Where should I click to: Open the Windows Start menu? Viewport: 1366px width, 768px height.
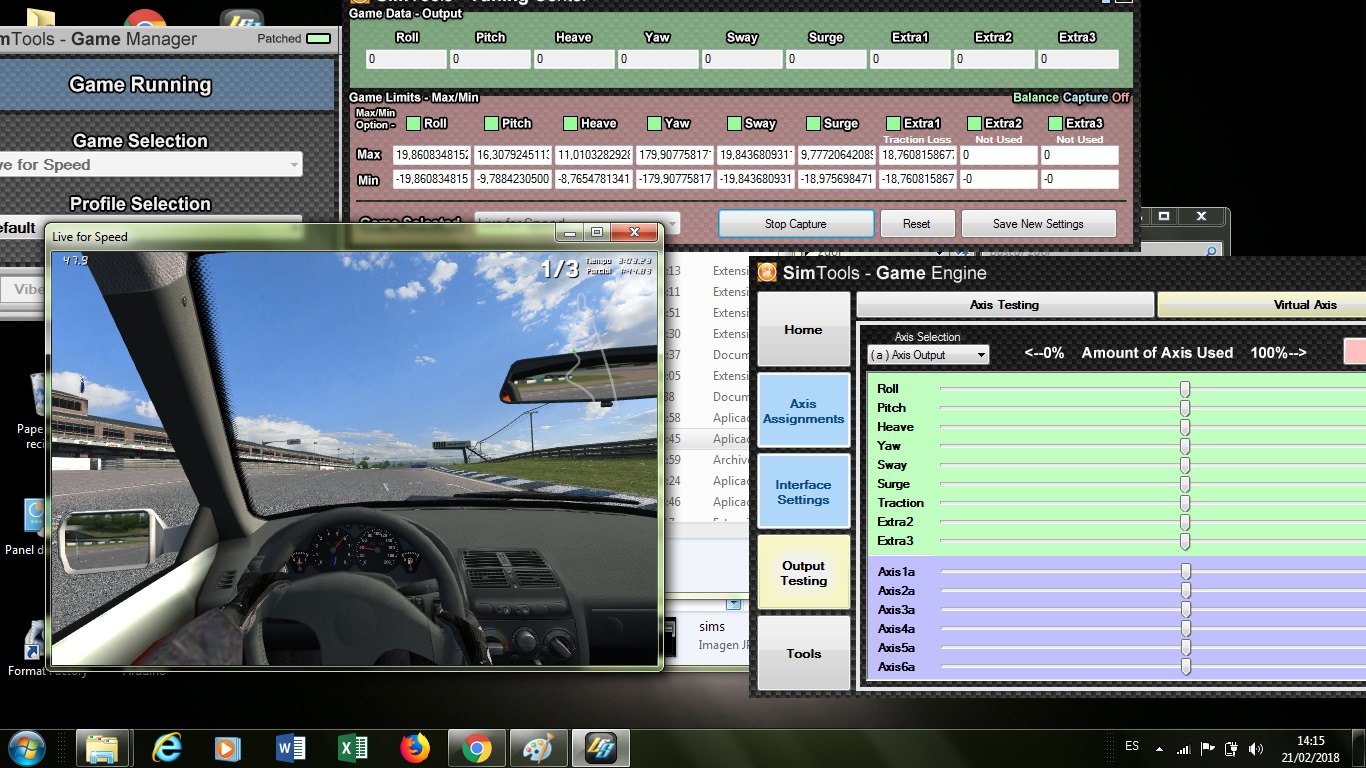coord(27,747)
